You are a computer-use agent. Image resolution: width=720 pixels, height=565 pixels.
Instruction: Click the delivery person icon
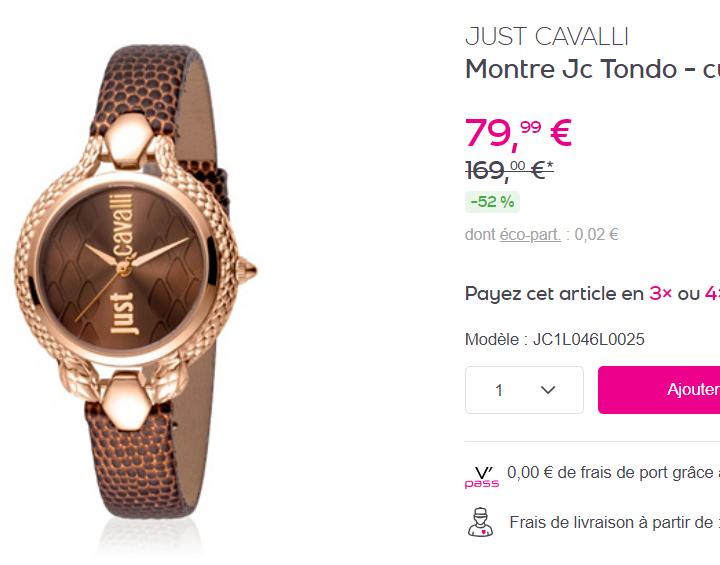click(481, 522)
